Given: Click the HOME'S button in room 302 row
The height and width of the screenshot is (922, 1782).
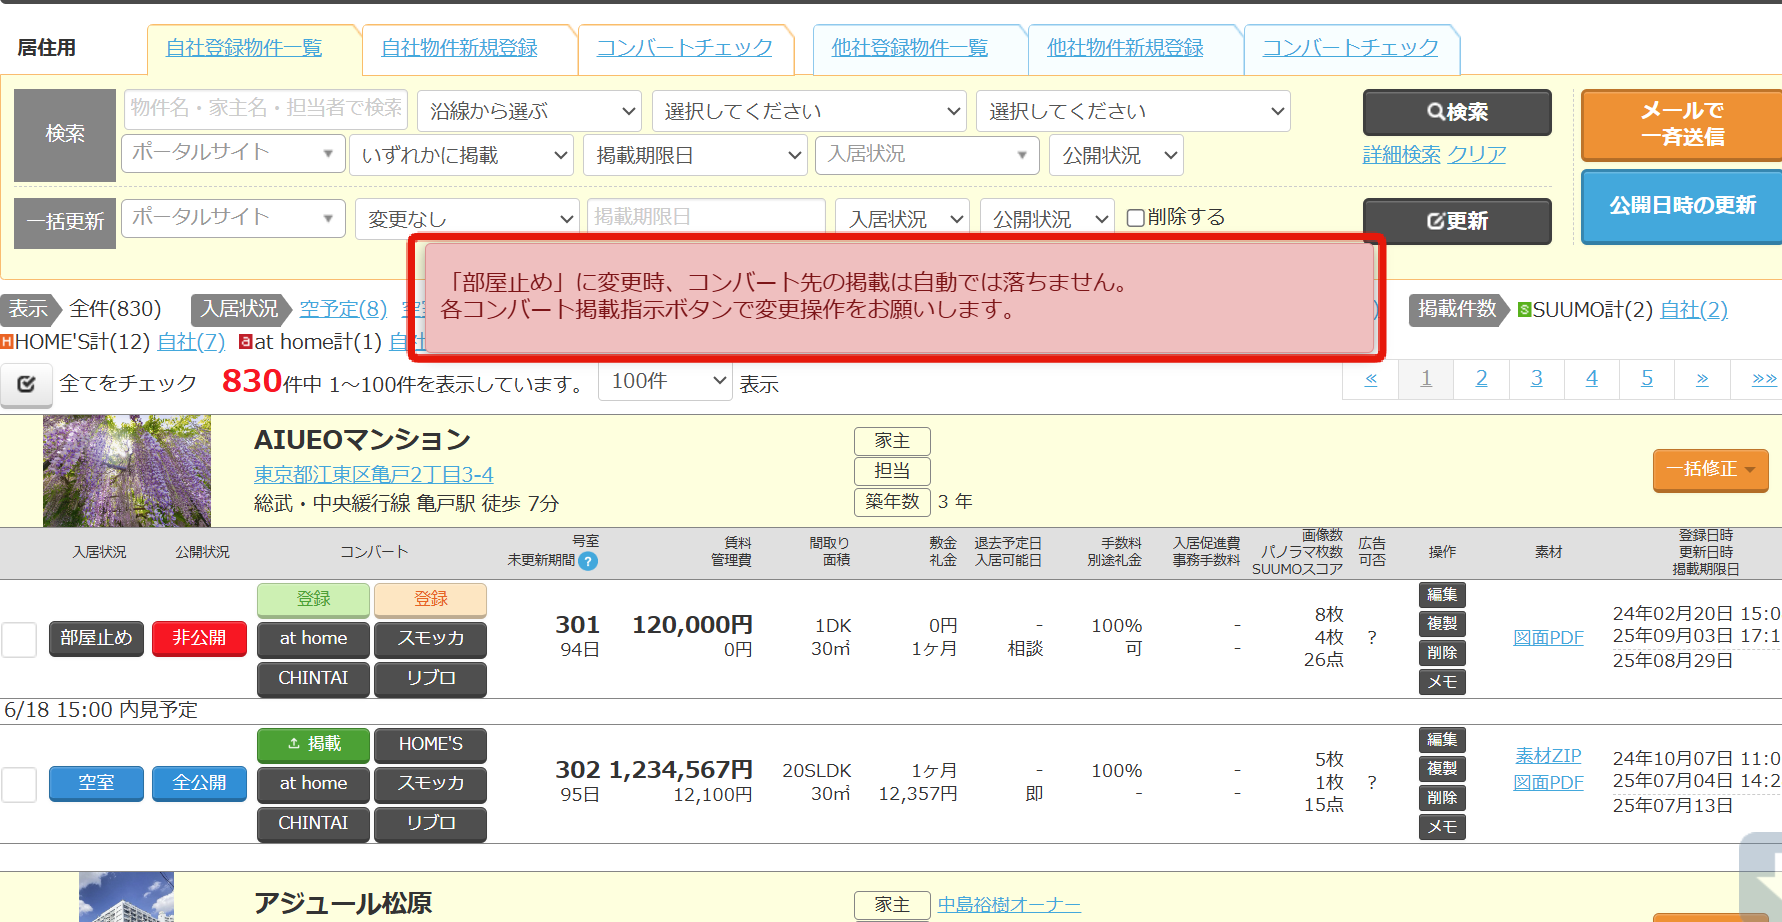Looking at the screenshot, I should [431, 744].
